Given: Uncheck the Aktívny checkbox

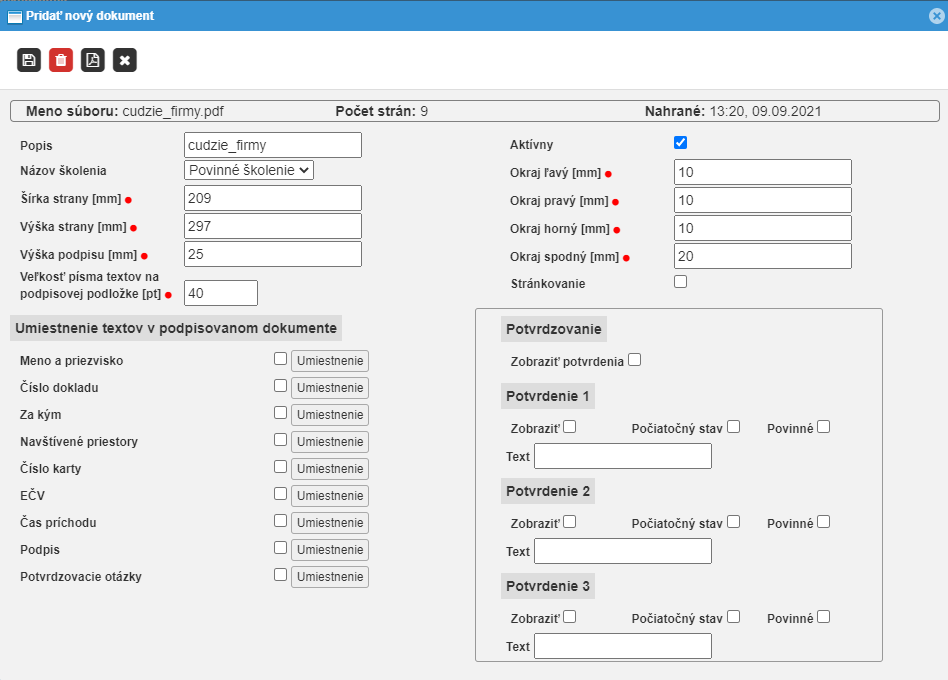Looking at the screenshot, I should click(681, 143).
